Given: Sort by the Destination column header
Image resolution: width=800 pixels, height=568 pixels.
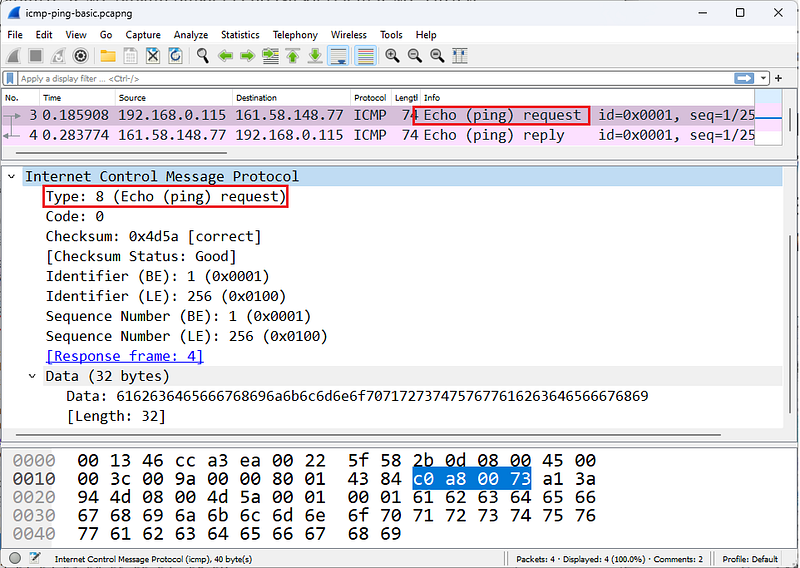Looking at the screenshot, I should point(291,97).
